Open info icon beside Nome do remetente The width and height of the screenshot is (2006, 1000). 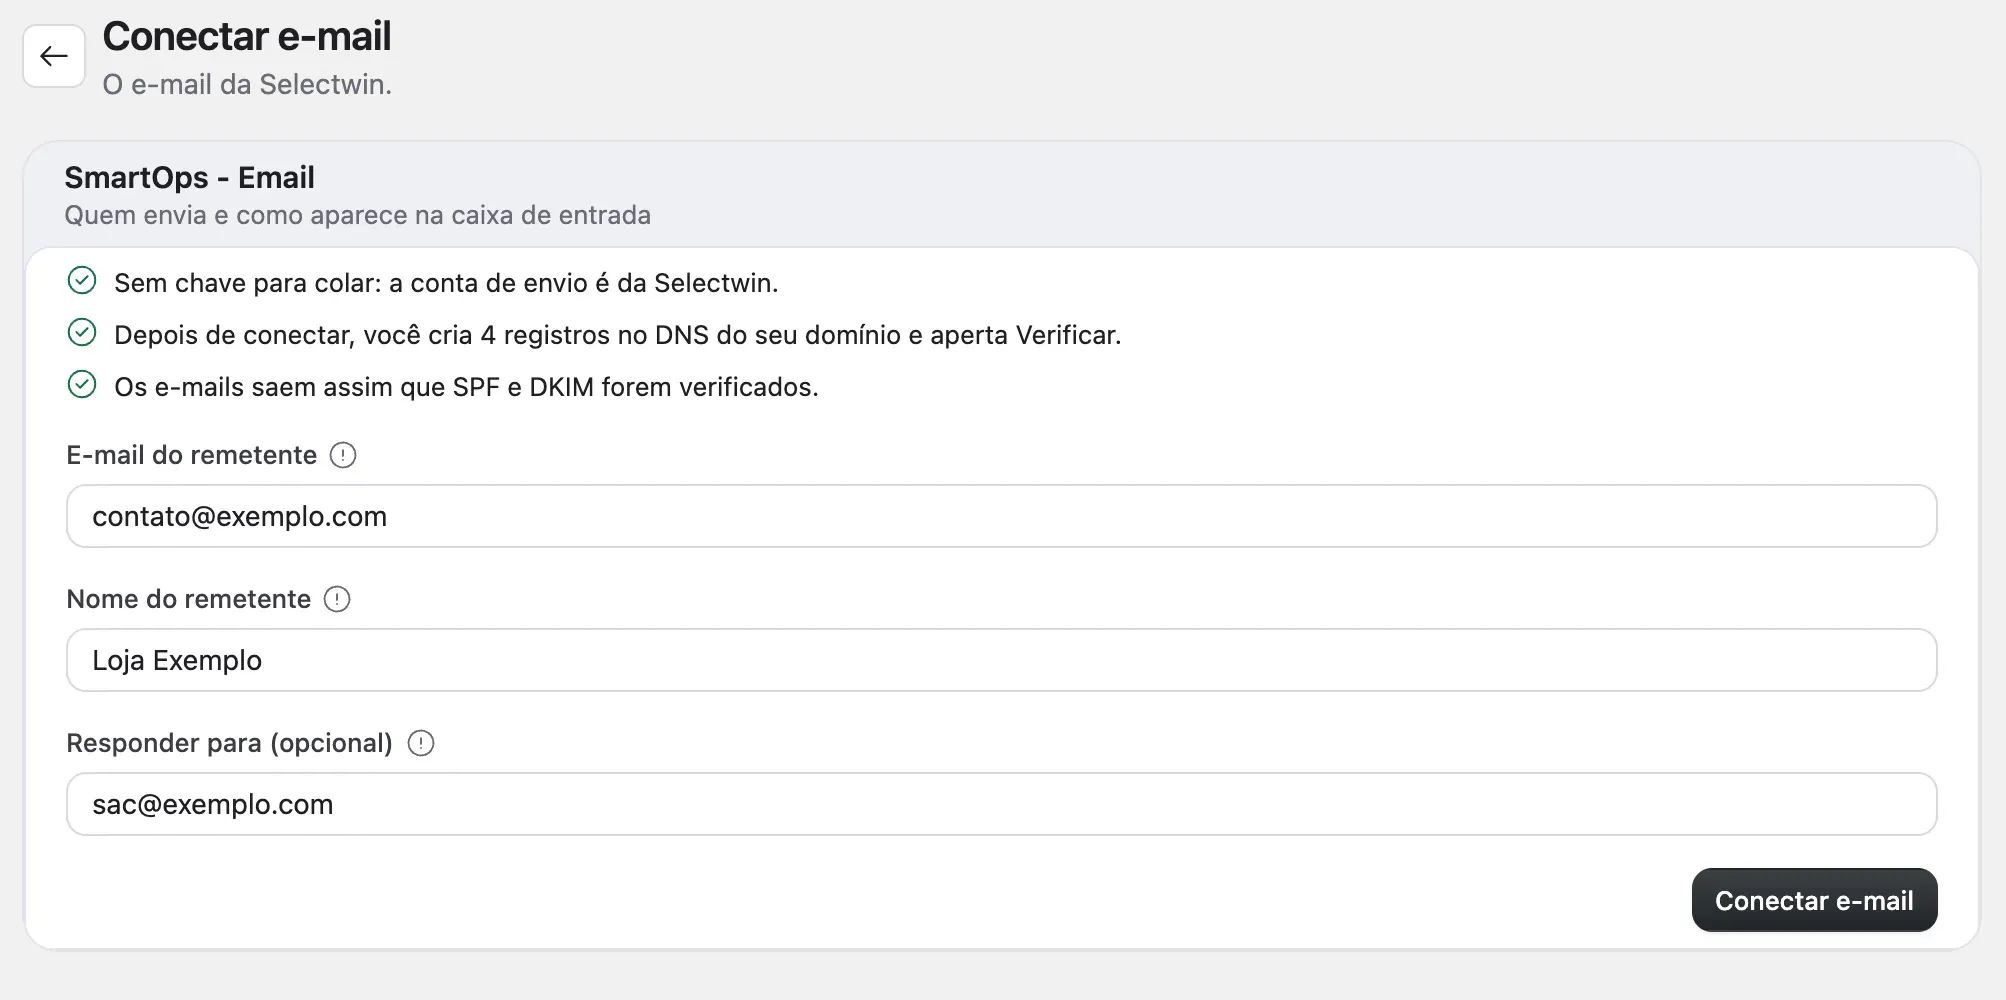click(337, 599)
